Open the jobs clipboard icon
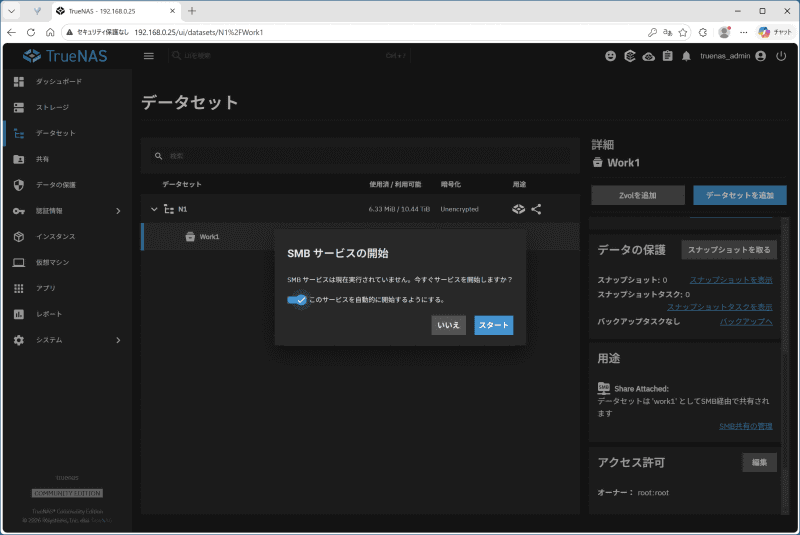Screen dimensions: 800x535 tap(667, 56)
